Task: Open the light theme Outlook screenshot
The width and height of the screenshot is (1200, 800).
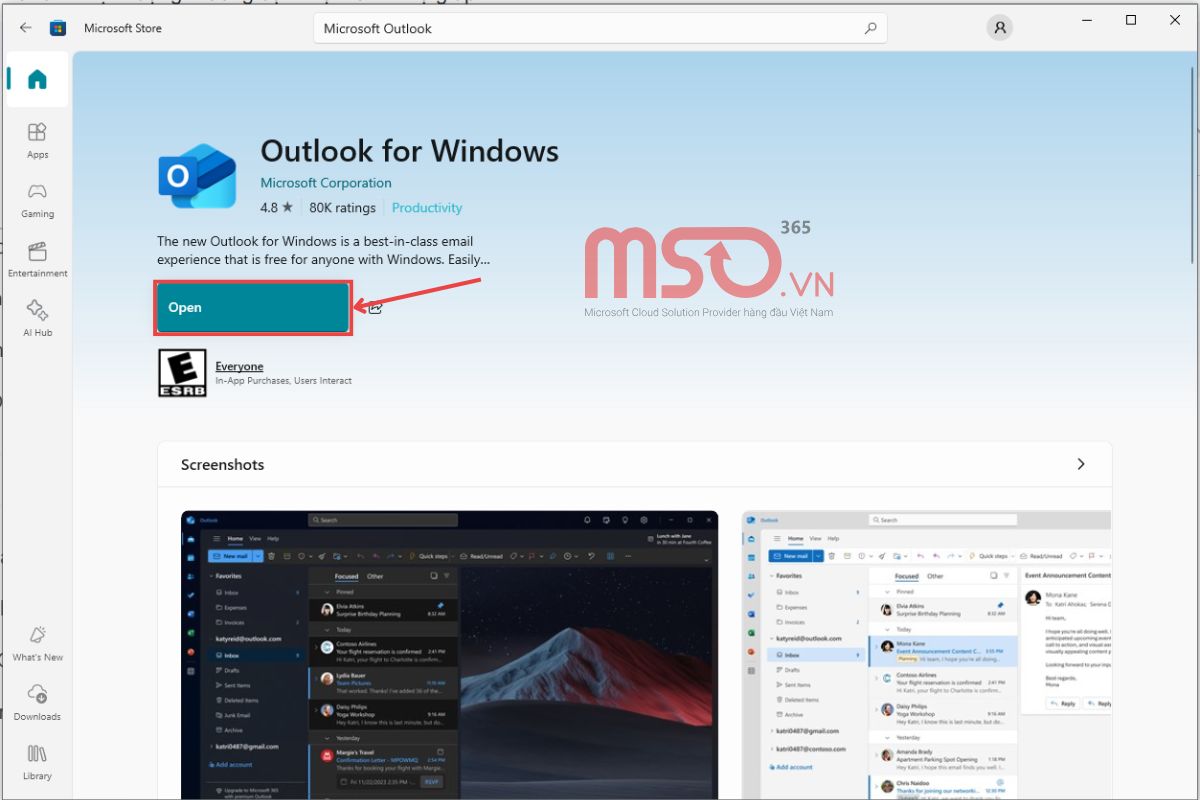Action: pyautogui.click(x=927, y=655)
